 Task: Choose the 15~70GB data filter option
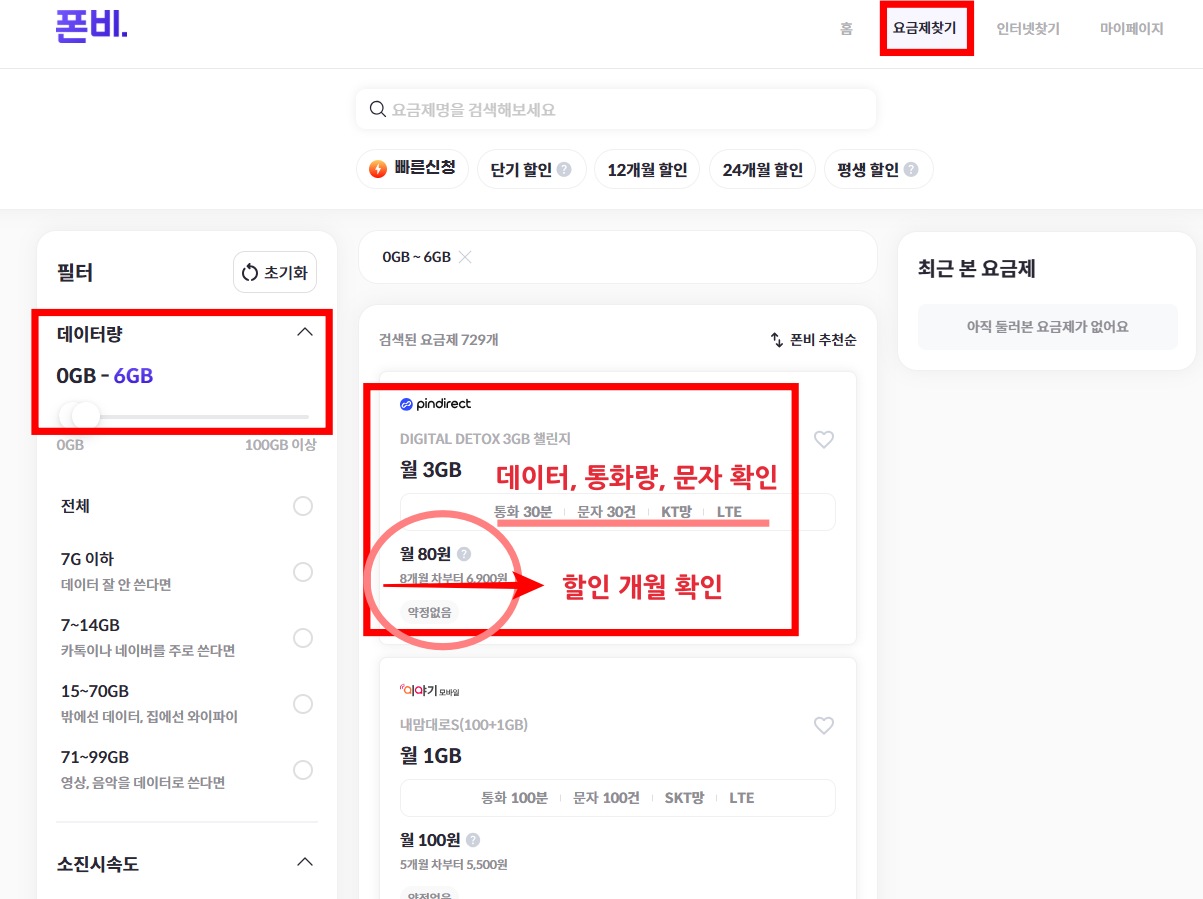click(x=303, y=704)
